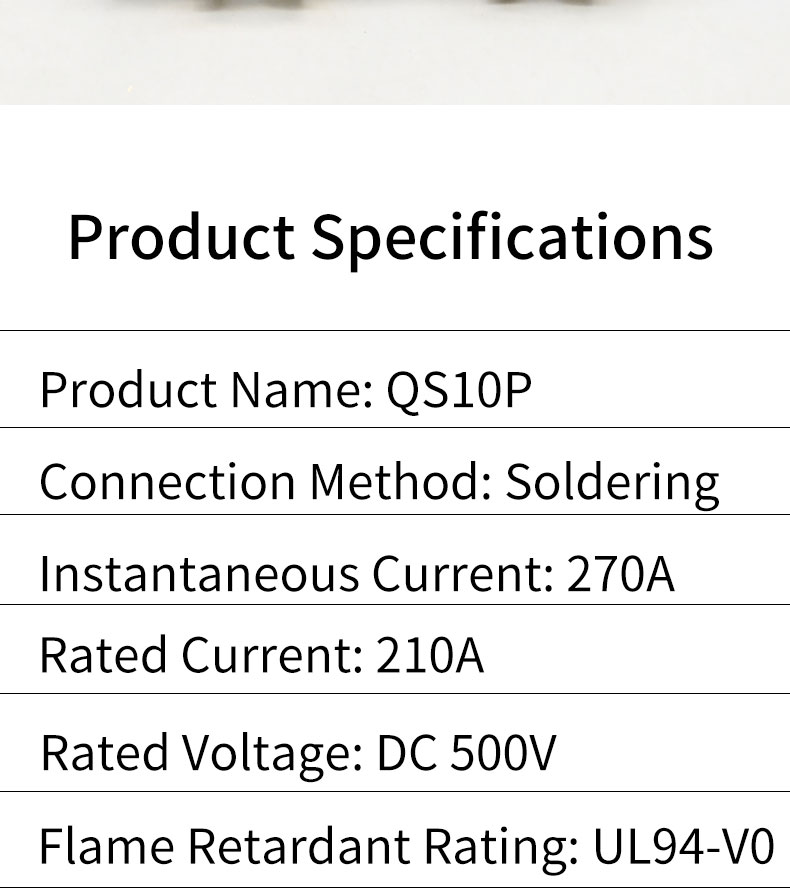The image size is (790, 891).
Task: Click the word Specifications in the heading
Action: pyautogui.click(x=512, y=238)
